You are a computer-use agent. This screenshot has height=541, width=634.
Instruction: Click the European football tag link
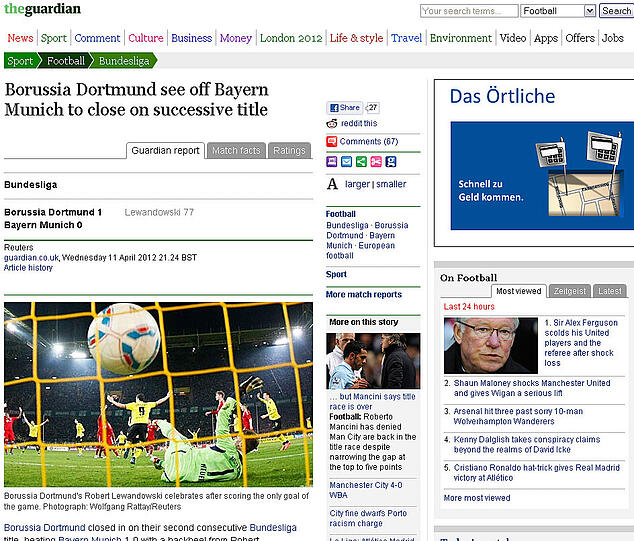pyautogui.click(x=360, y=251)
